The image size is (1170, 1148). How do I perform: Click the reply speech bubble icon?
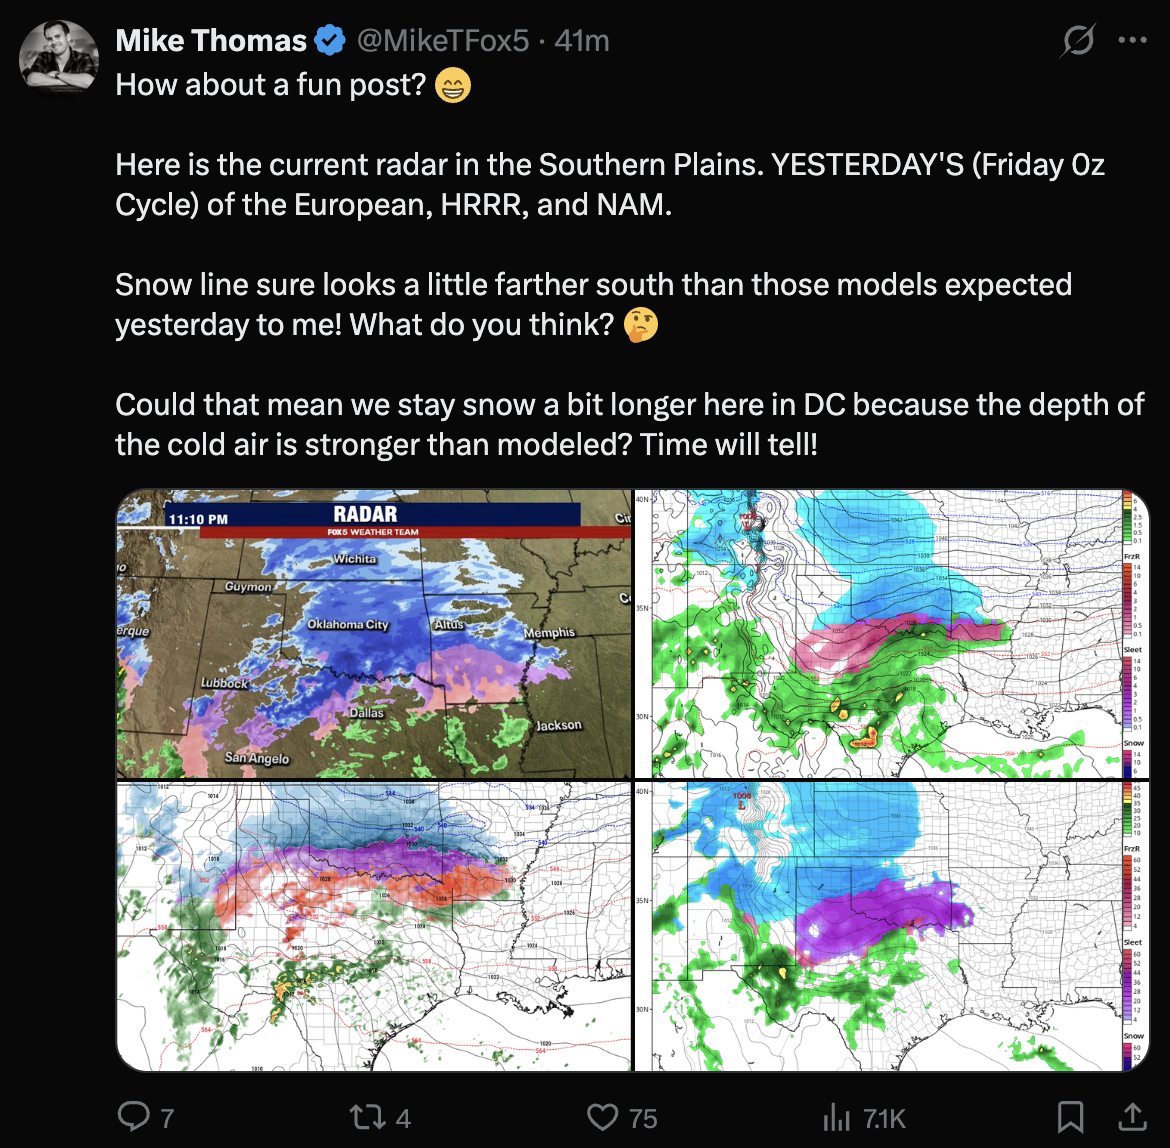(x=134, y=1116)
